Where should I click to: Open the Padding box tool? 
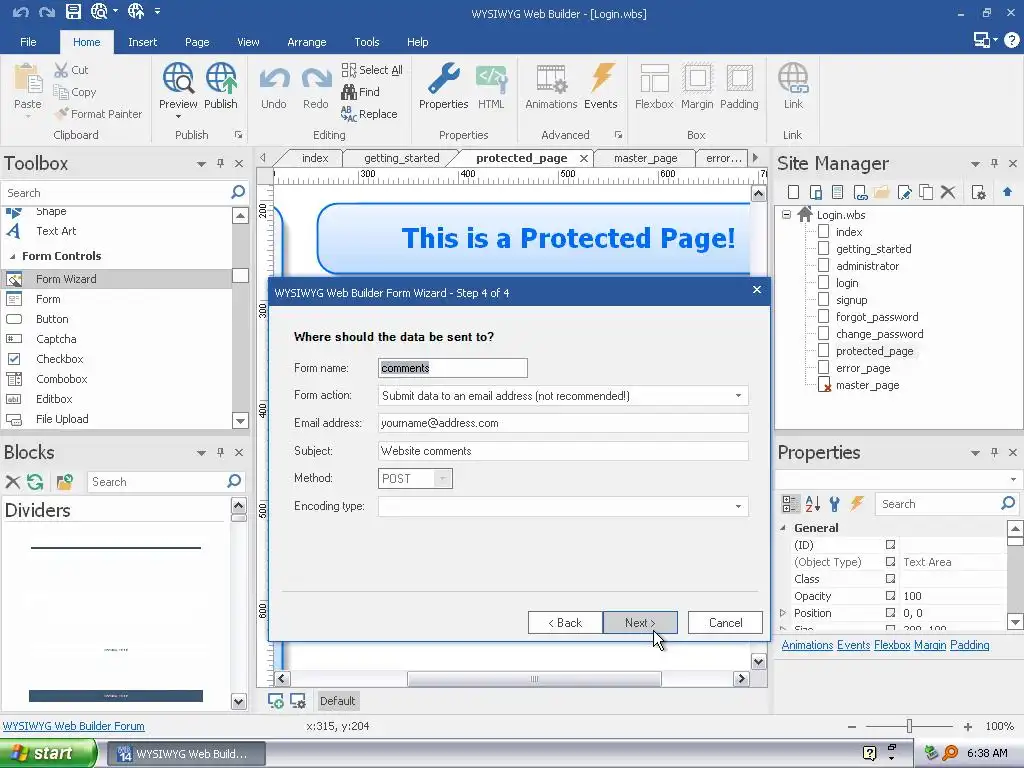739,86
